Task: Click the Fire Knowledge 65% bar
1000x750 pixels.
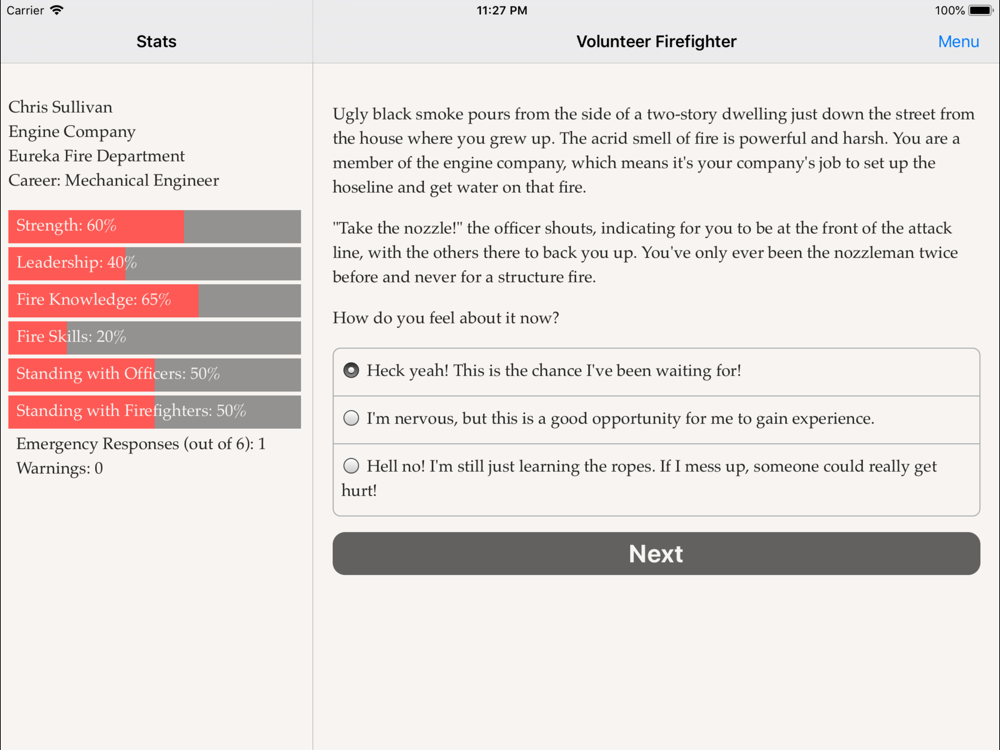Action: pyautogui.click(x=154, y=301)
